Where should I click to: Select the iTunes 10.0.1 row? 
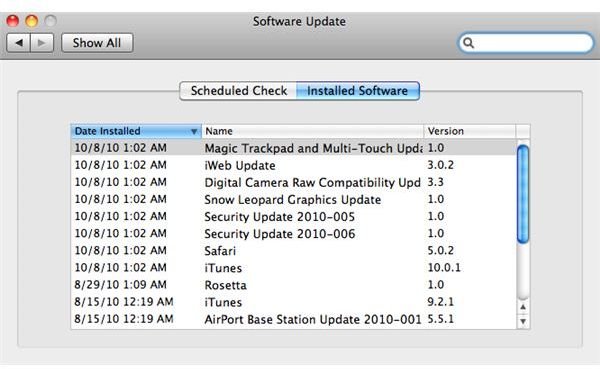(293, 268)
